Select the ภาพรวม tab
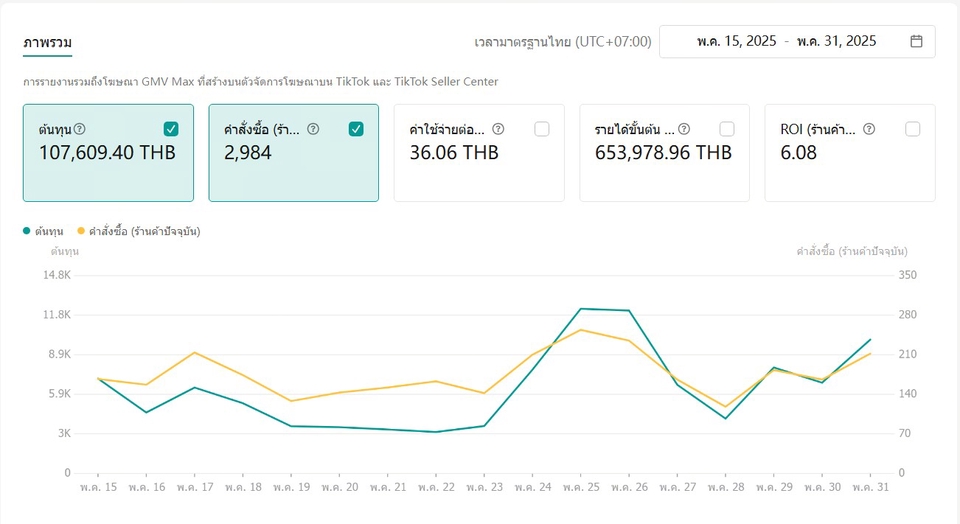The image size is (960, 524). pos(47,42)
